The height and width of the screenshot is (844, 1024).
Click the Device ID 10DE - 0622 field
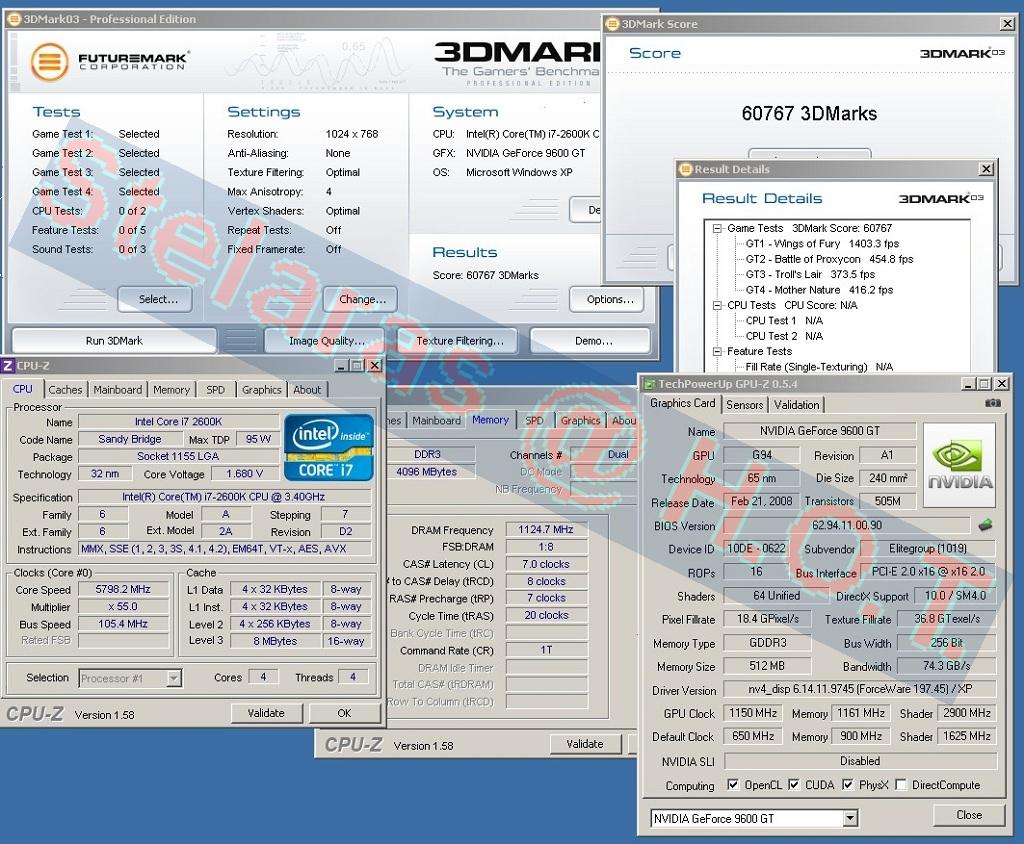point(756,549)
